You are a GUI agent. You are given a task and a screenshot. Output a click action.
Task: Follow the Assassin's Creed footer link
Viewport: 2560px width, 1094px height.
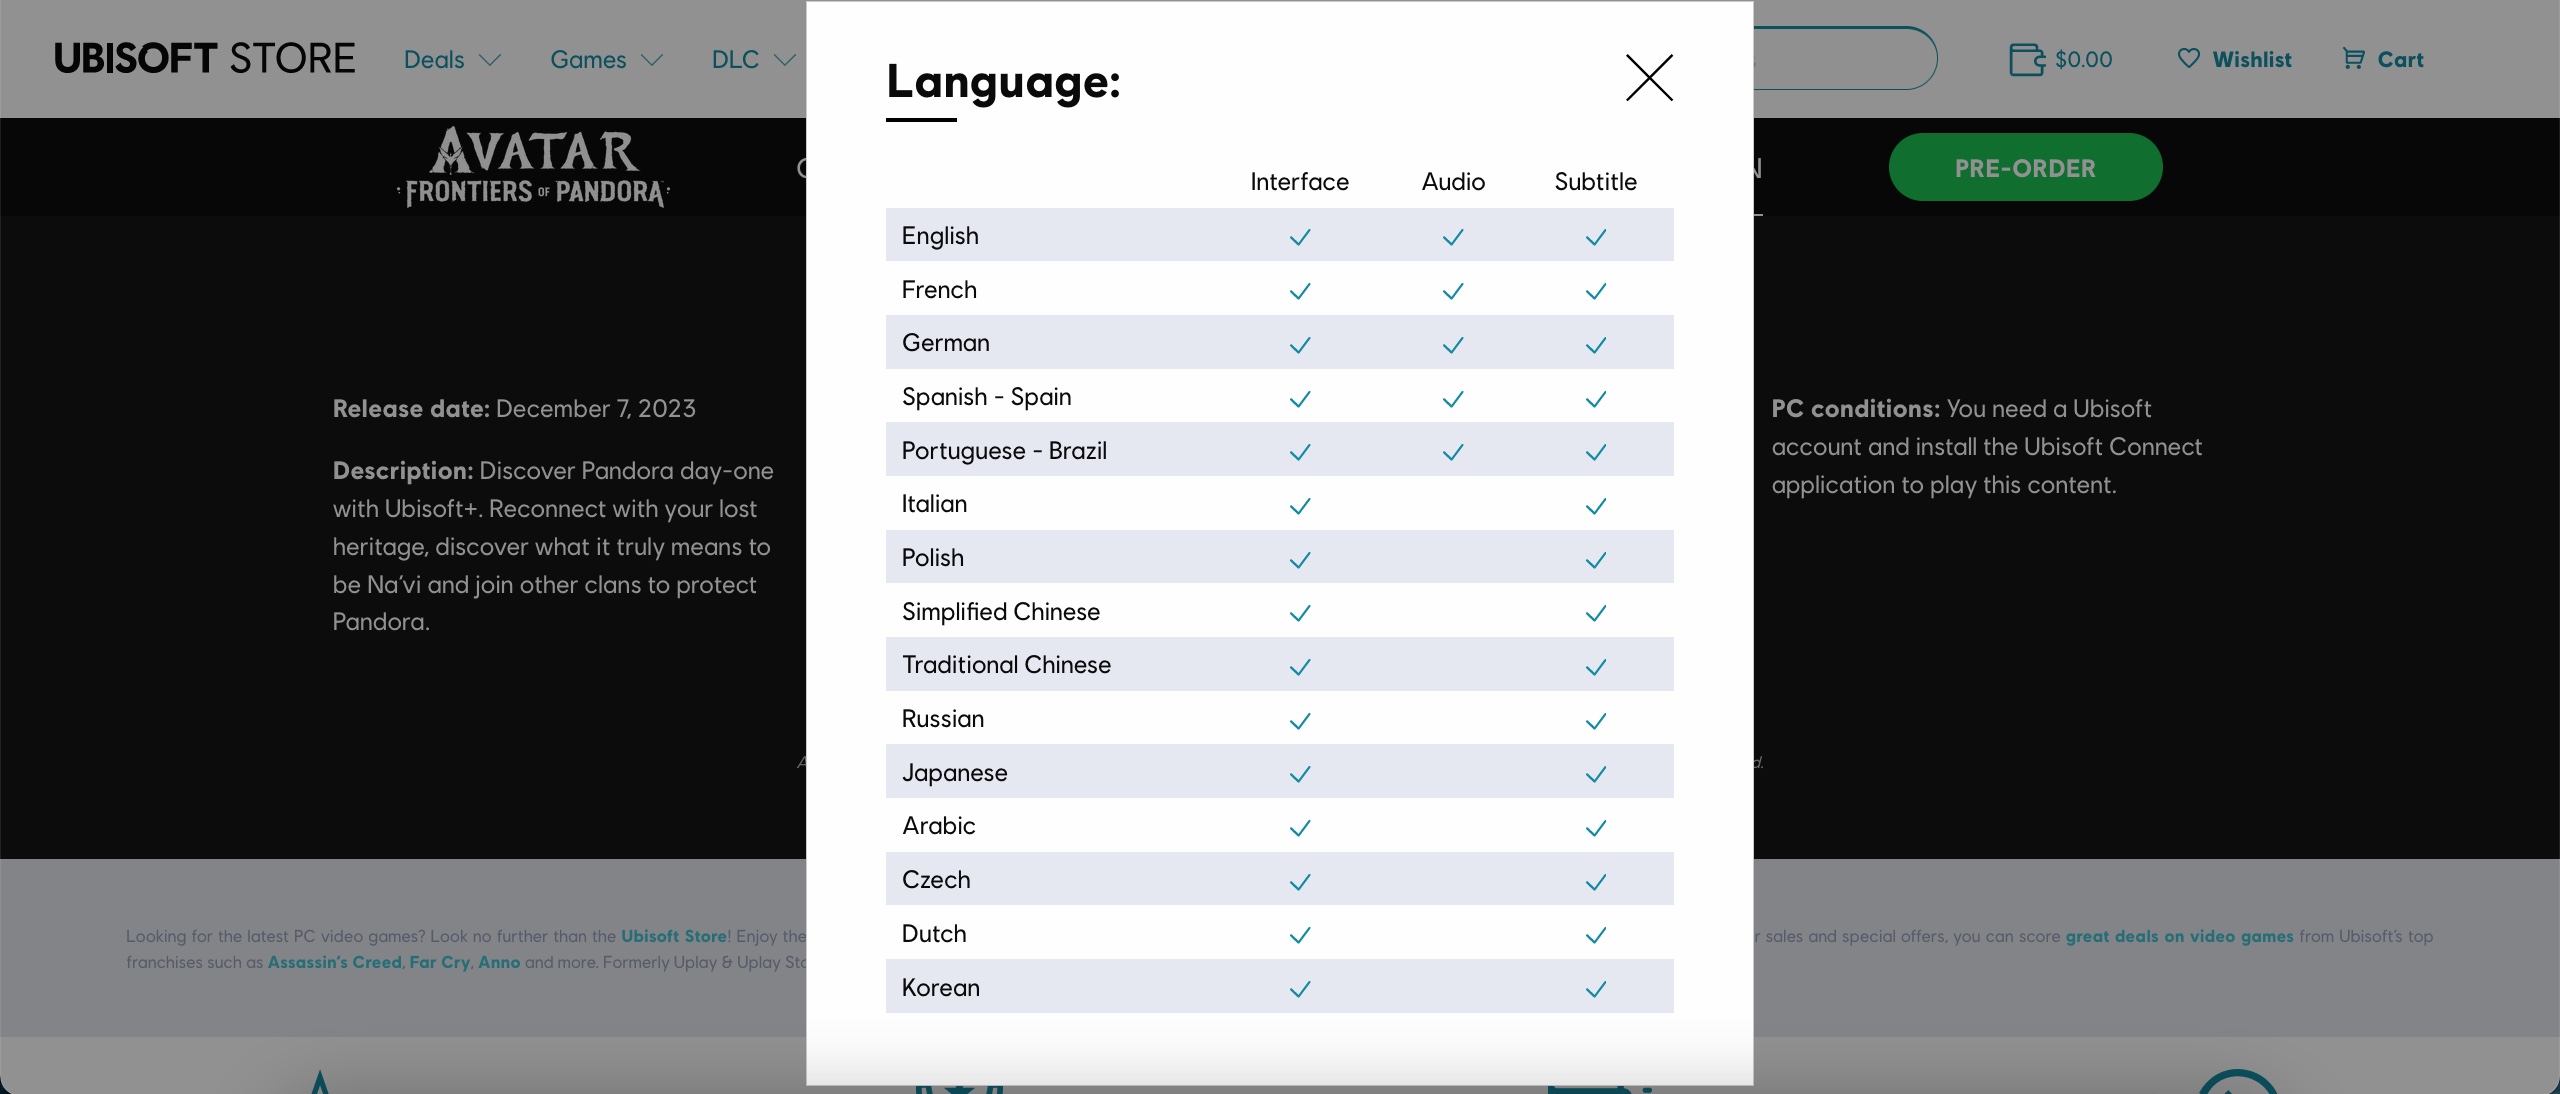[x=334, y=962]
